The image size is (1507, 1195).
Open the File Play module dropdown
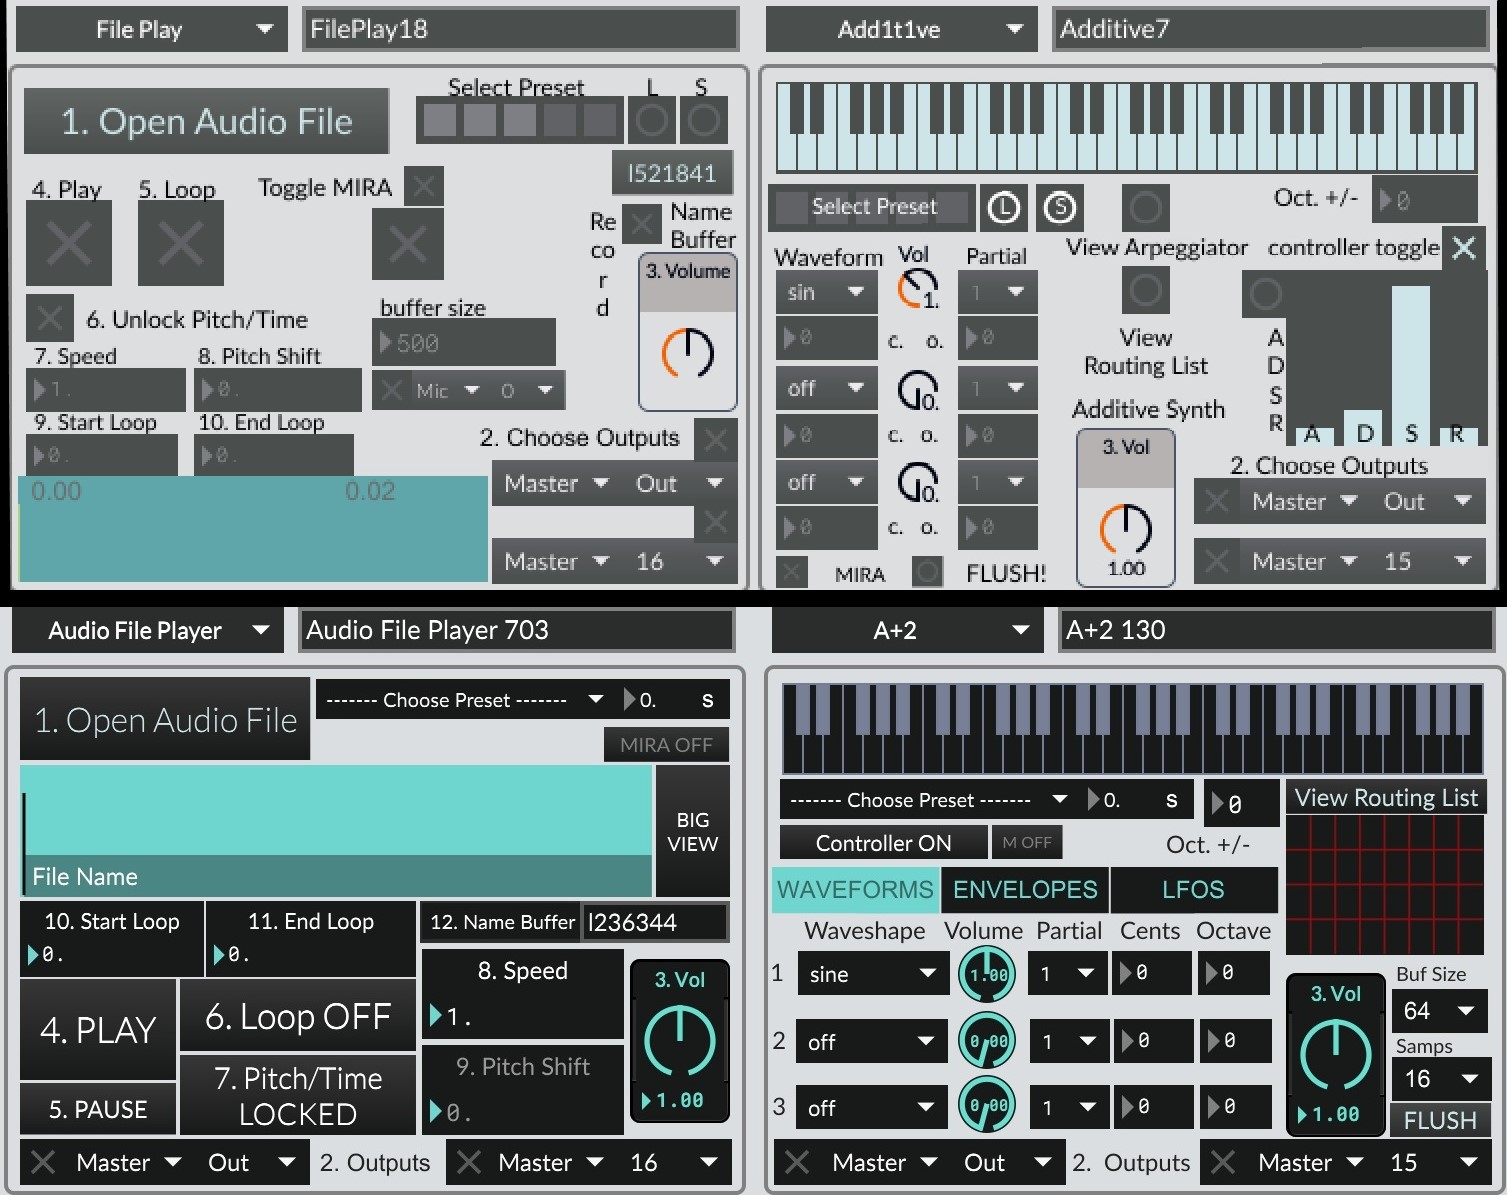point(153,30)
